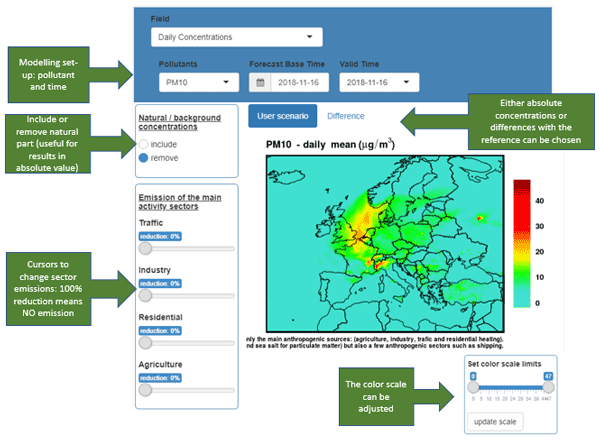This screenshot has width=600, height=440.
Task: Select the remove natural concentrations radio
Action: (144, 158)
